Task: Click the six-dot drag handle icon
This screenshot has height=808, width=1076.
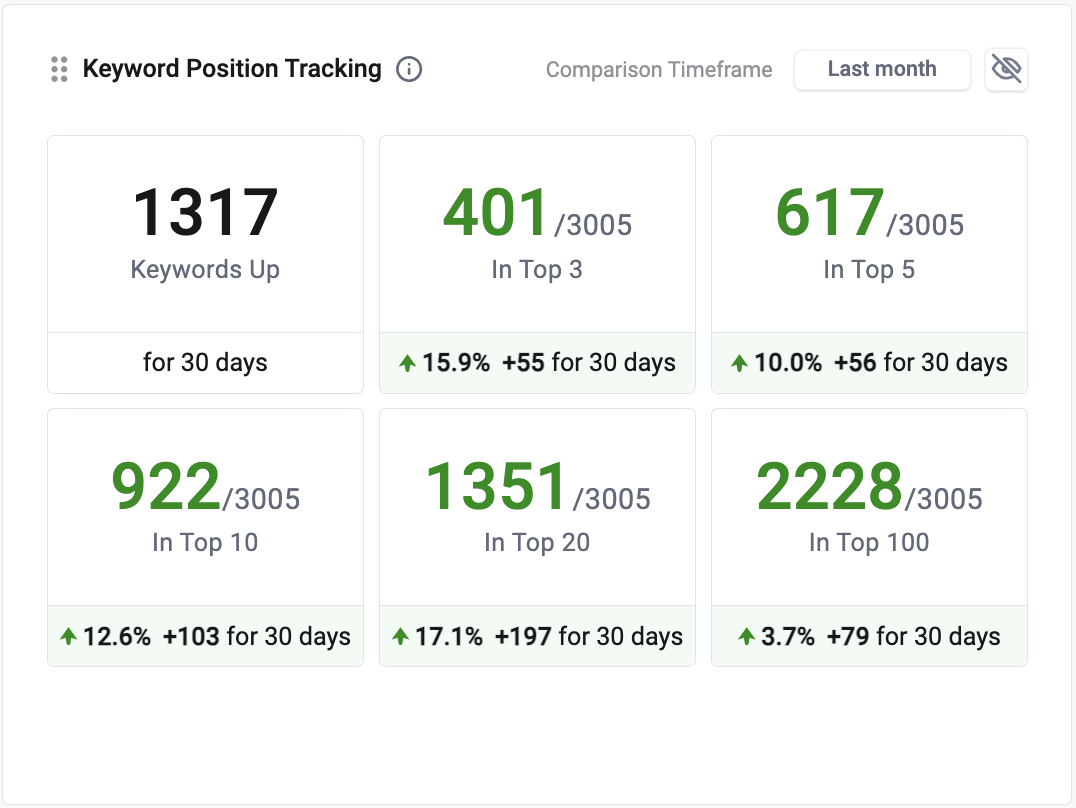Action: point(59,69)
